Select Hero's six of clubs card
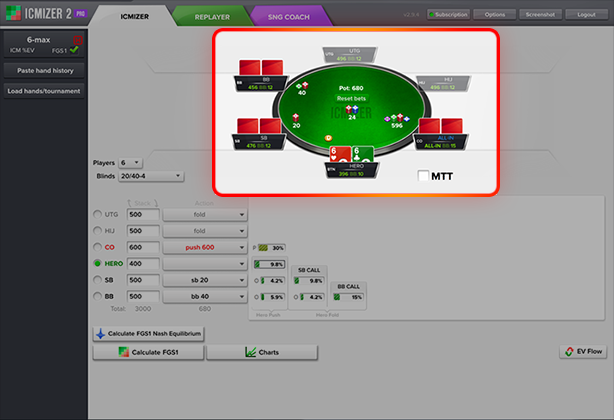The height and width of the screenshot is (420, 614). [363, 155]
